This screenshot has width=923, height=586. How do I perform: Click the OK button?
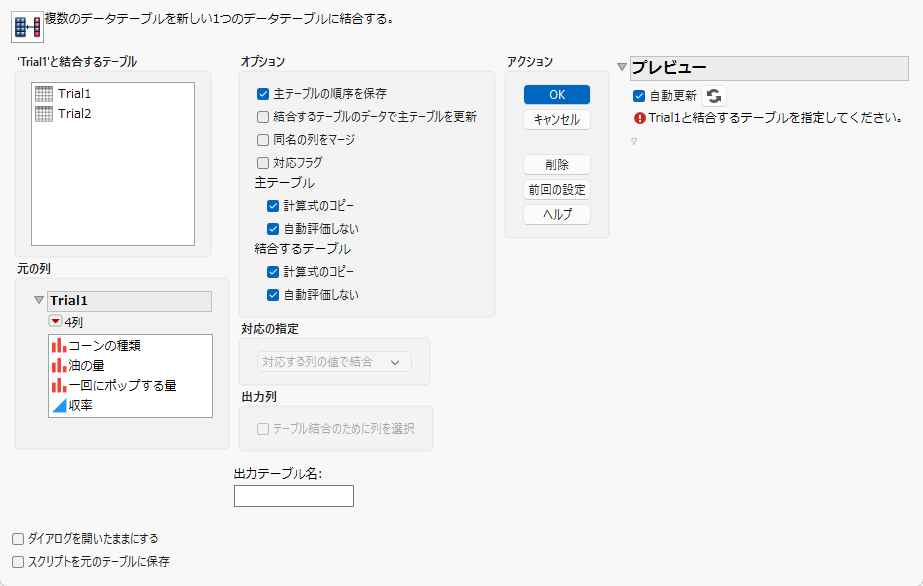557,95
